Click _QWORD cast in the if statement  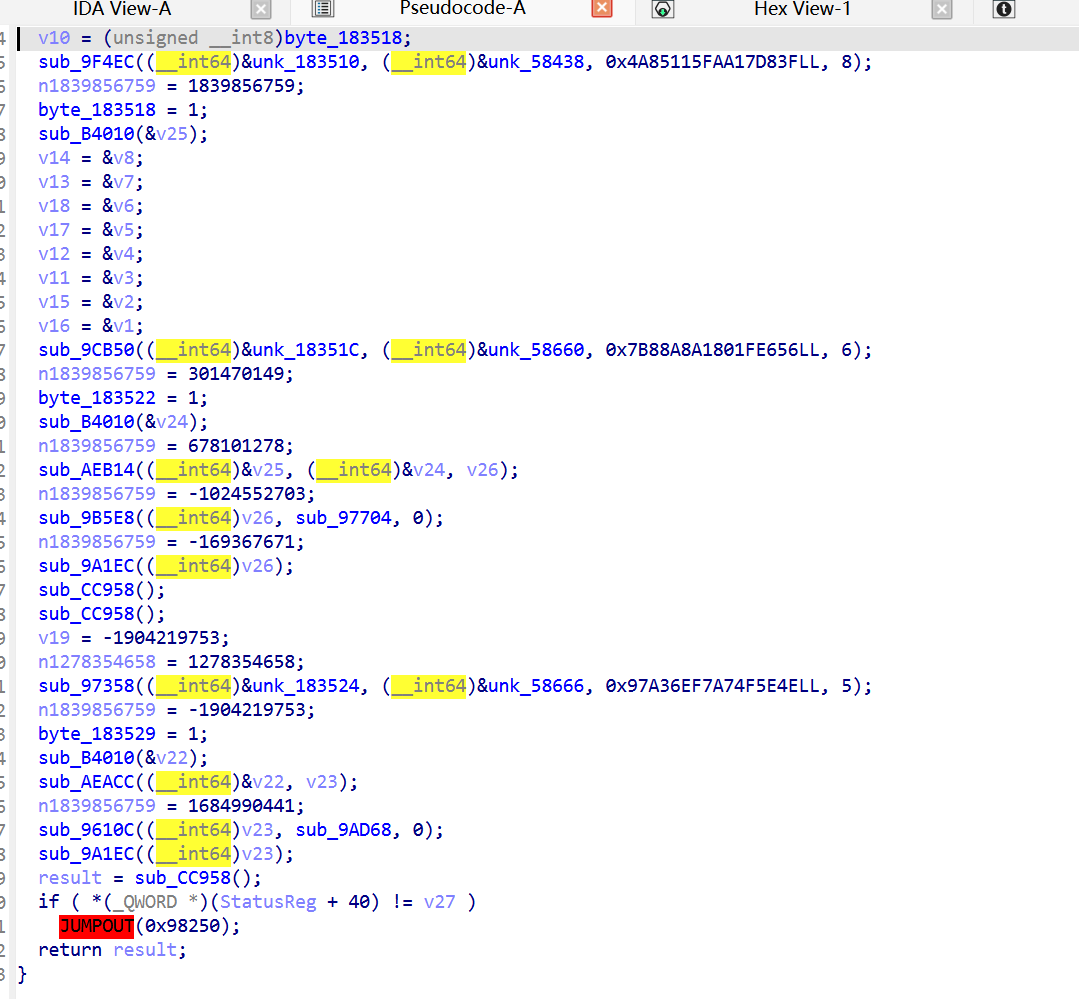145,902
